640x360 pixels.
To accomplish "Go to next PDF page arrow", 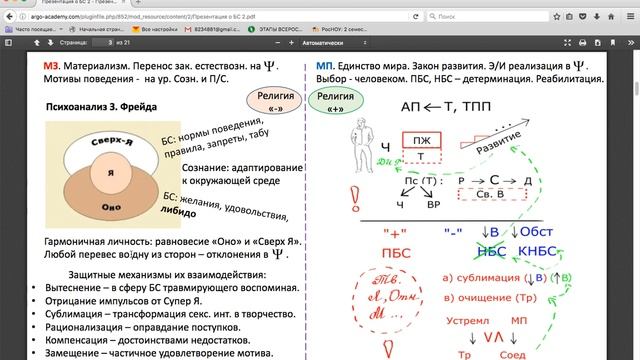I will point(50,42).
